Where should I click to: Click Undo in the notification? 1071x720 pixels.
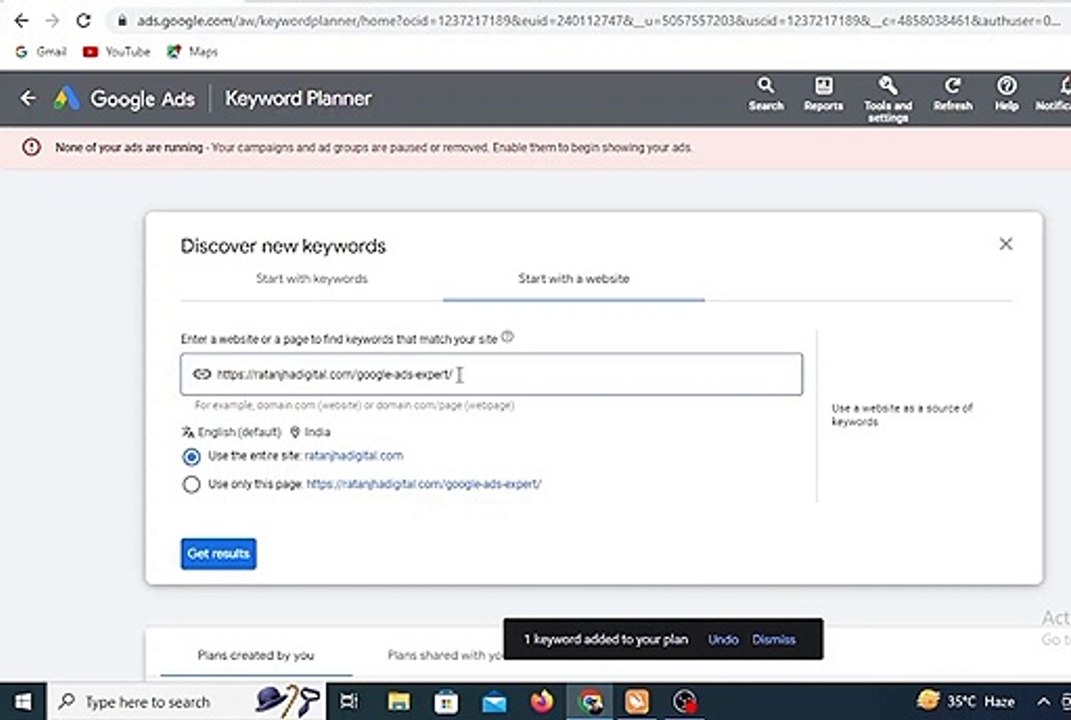point(723,639)
